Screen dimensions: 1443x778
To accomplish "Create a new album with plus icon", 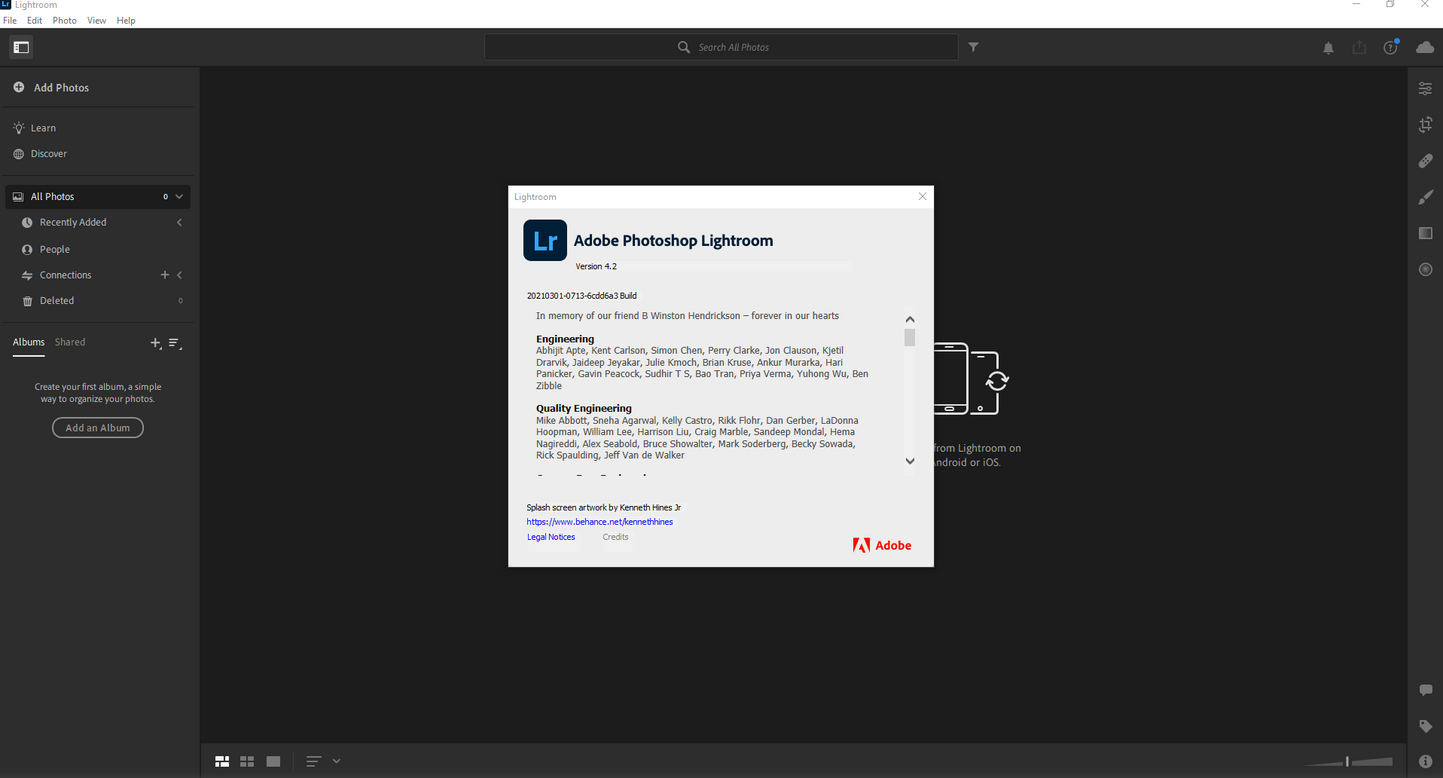I will [155, 343].
